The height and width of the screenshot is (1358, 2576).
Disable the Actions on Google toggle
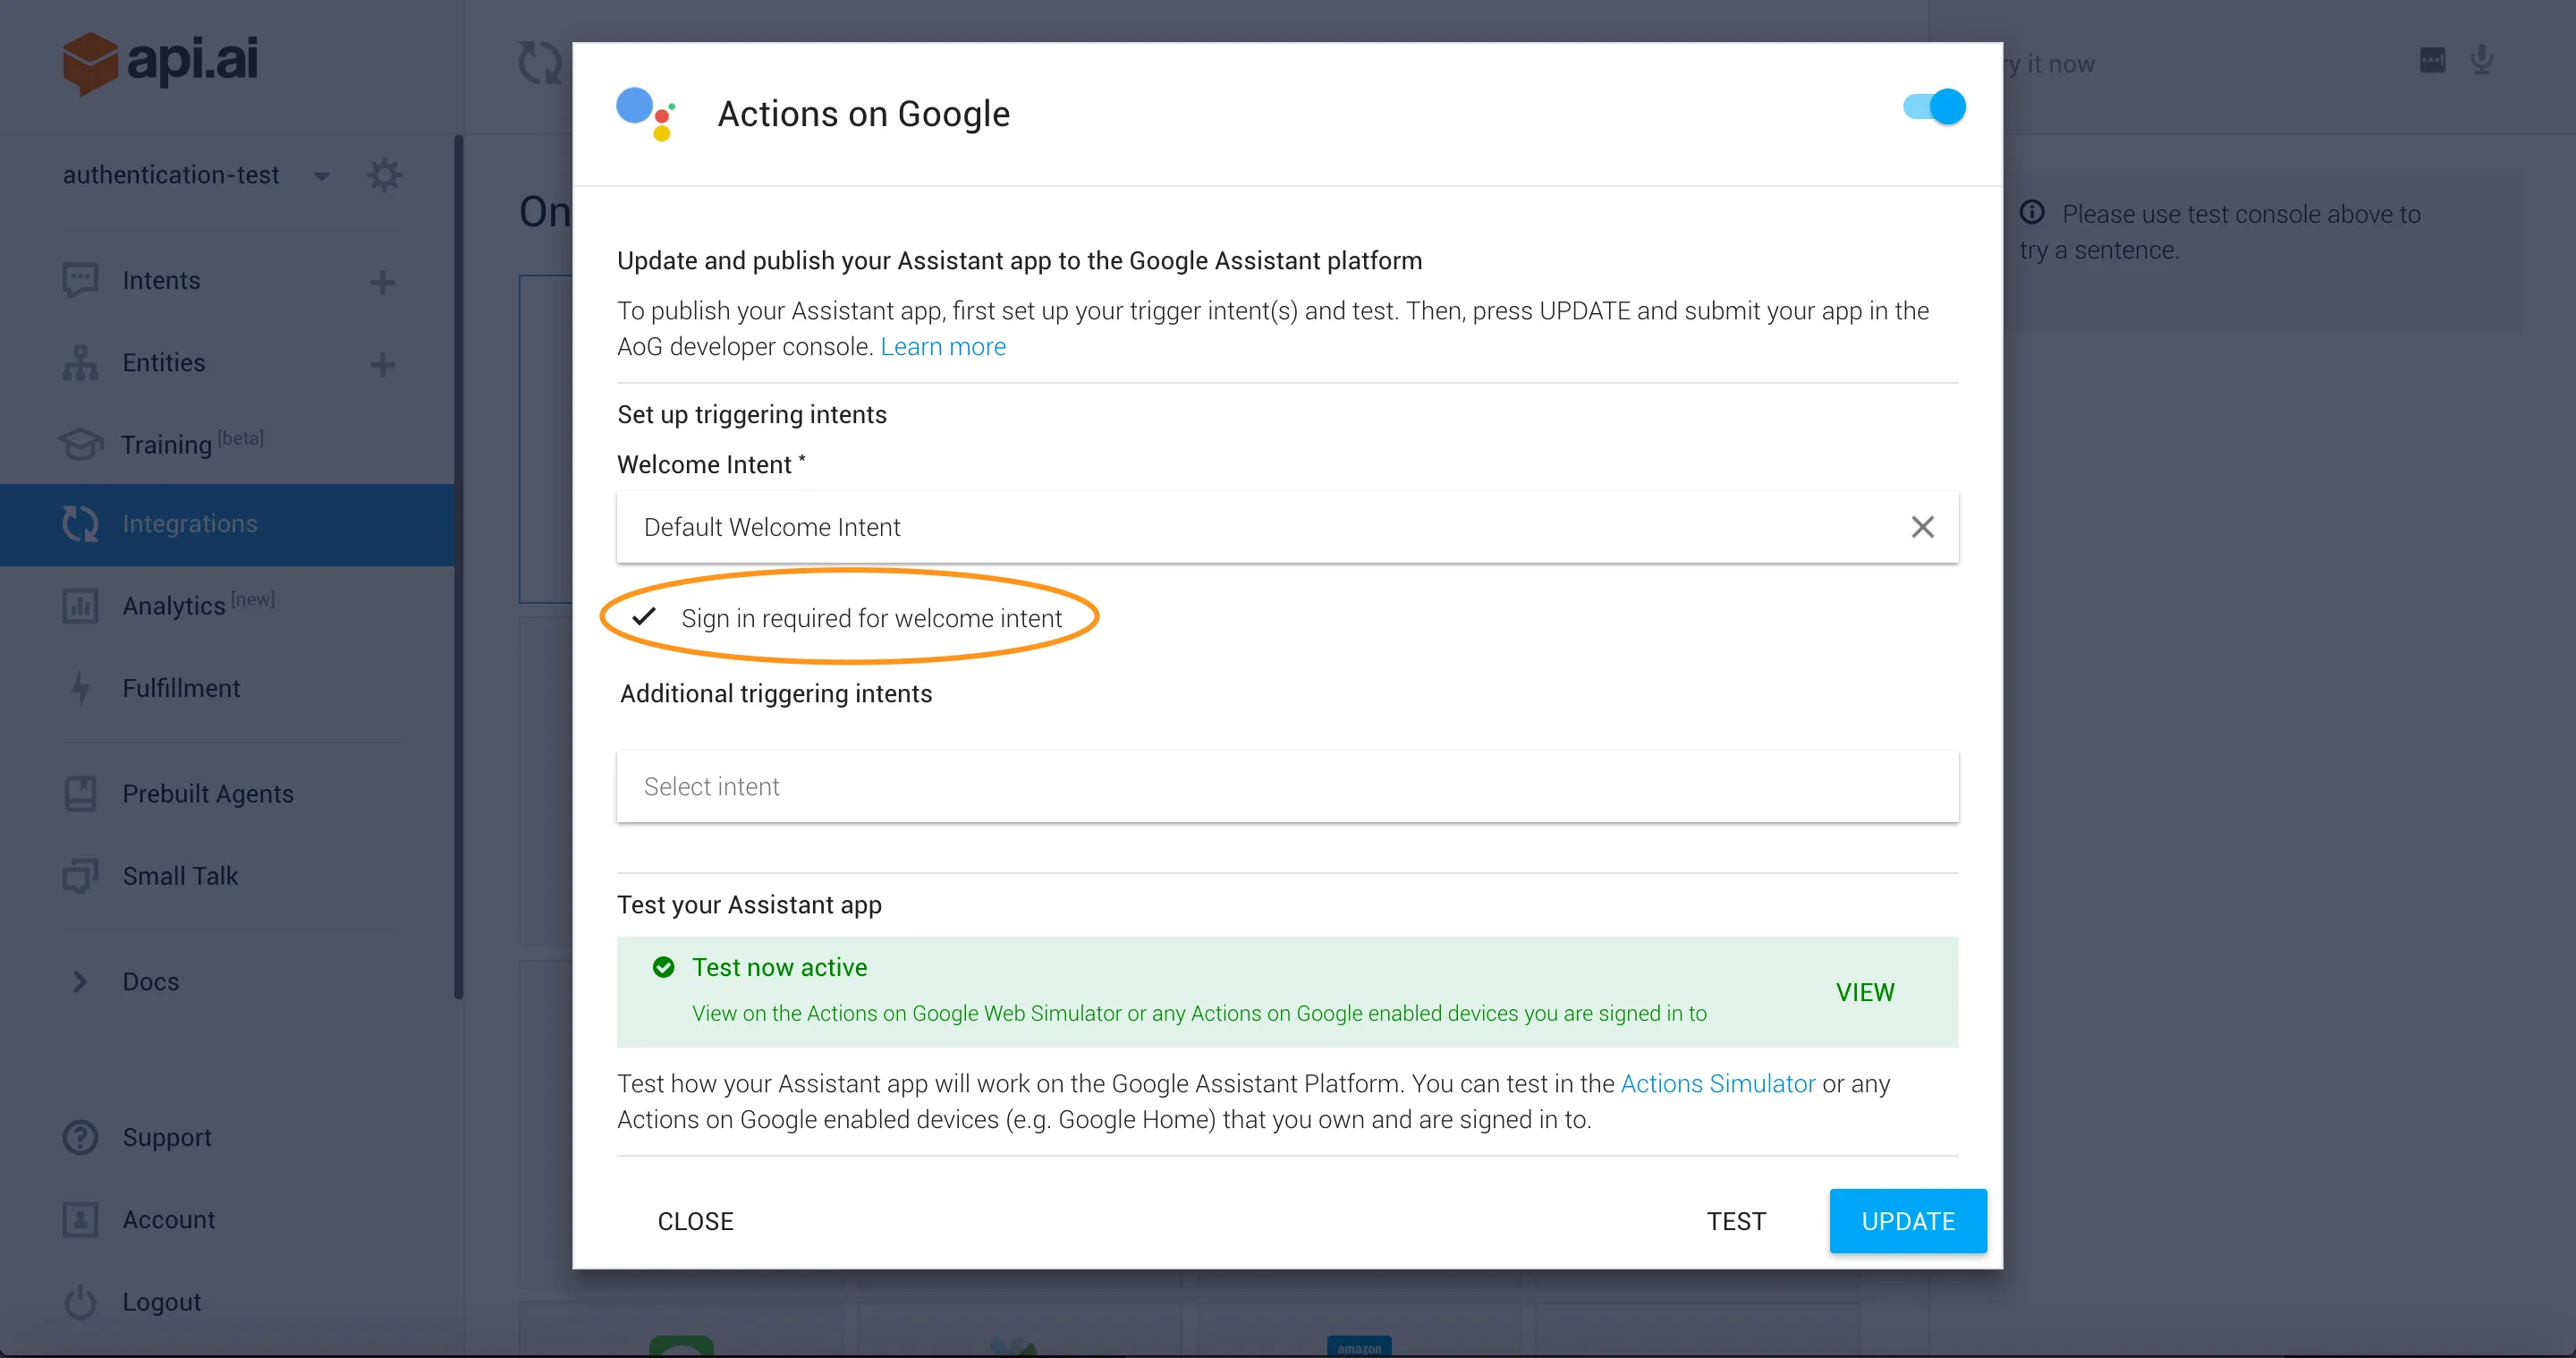point(1934,107)
